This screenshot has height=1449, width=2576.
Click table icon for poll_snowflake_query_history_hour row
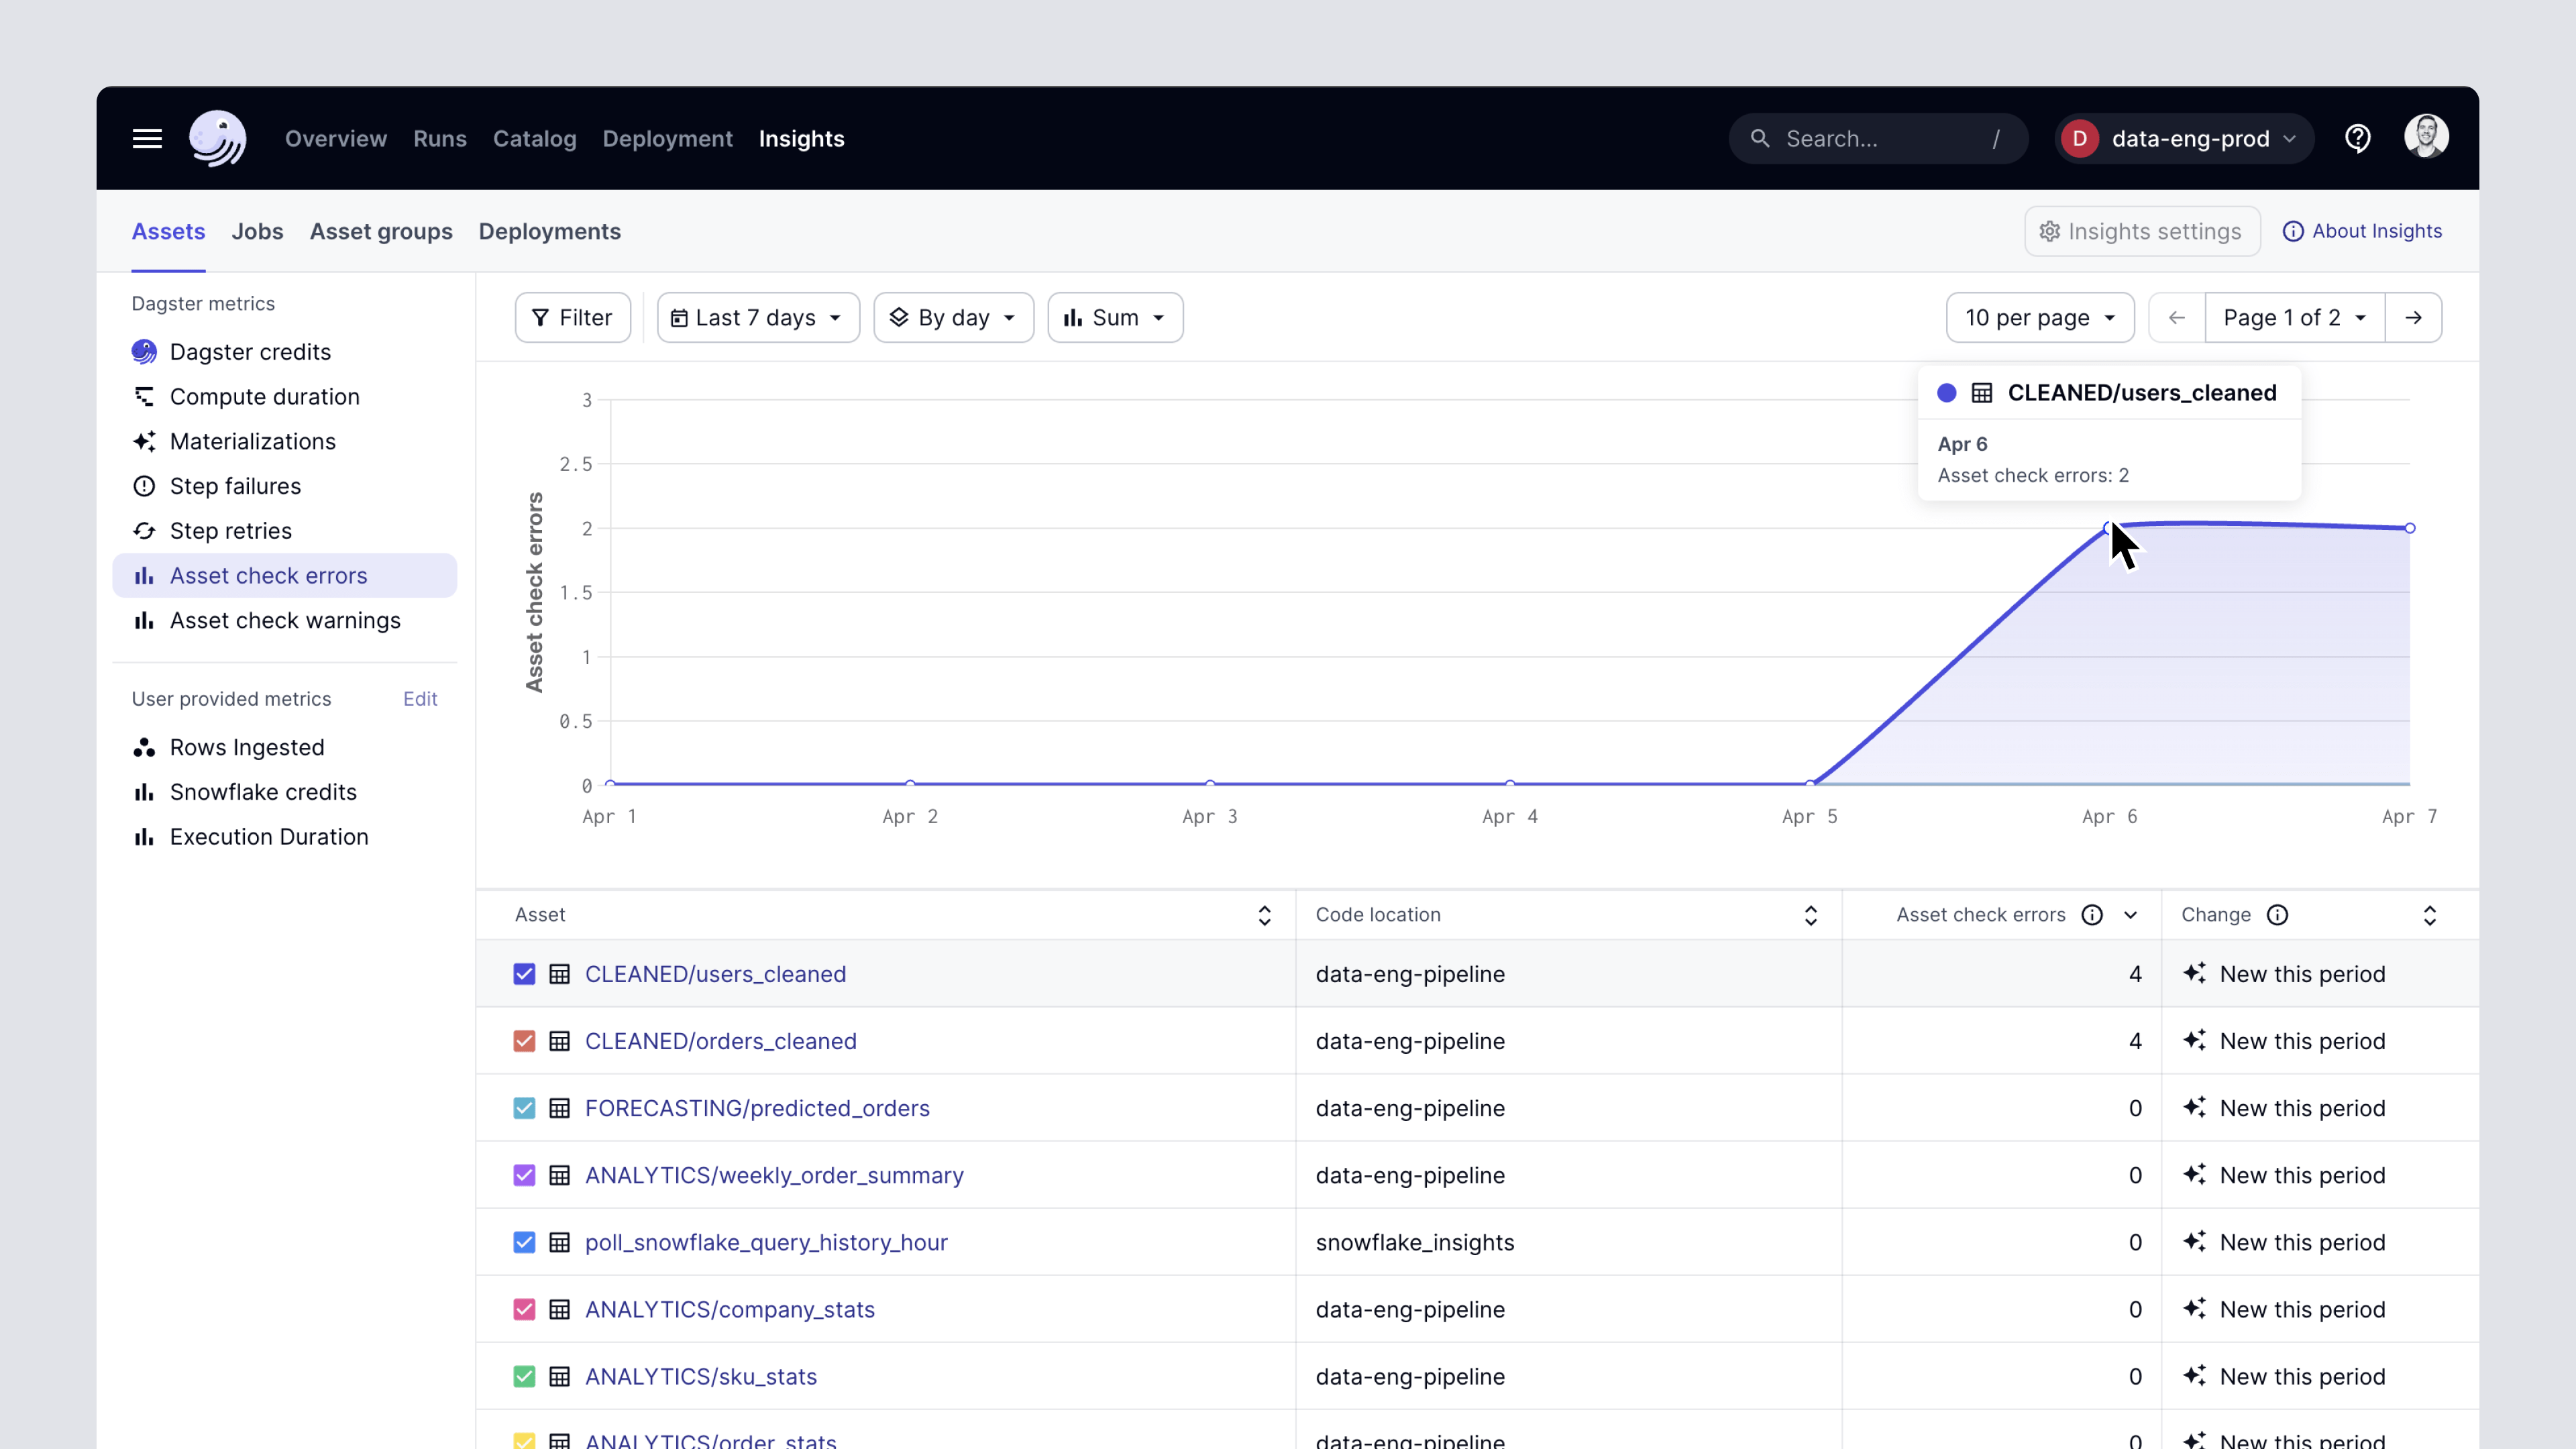(x=560, y=1242)
